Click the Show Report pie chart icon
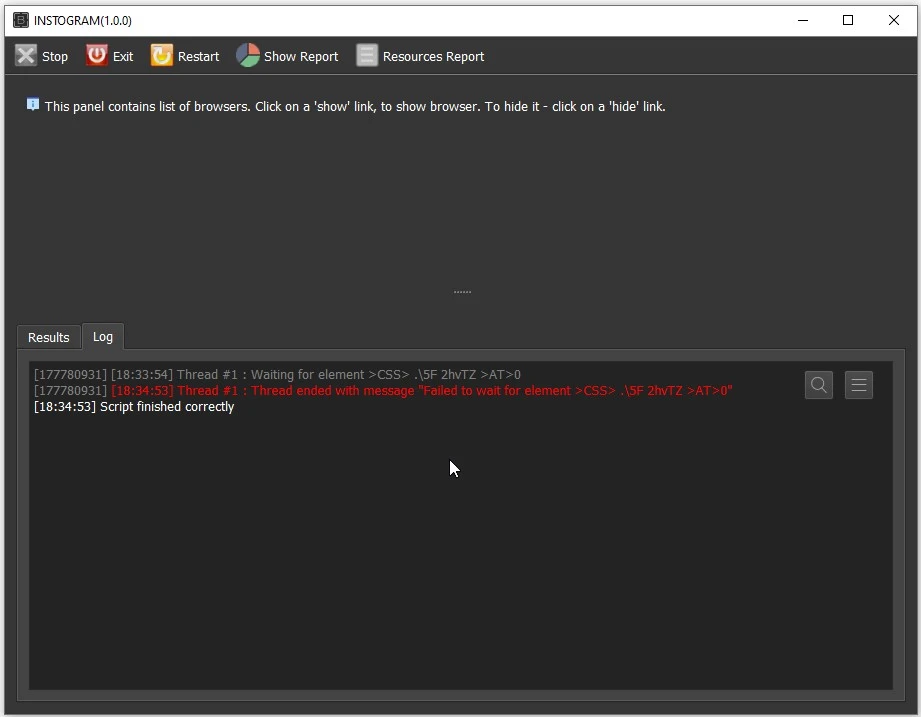This screenshot has width=921, height=717. (248, 56)
